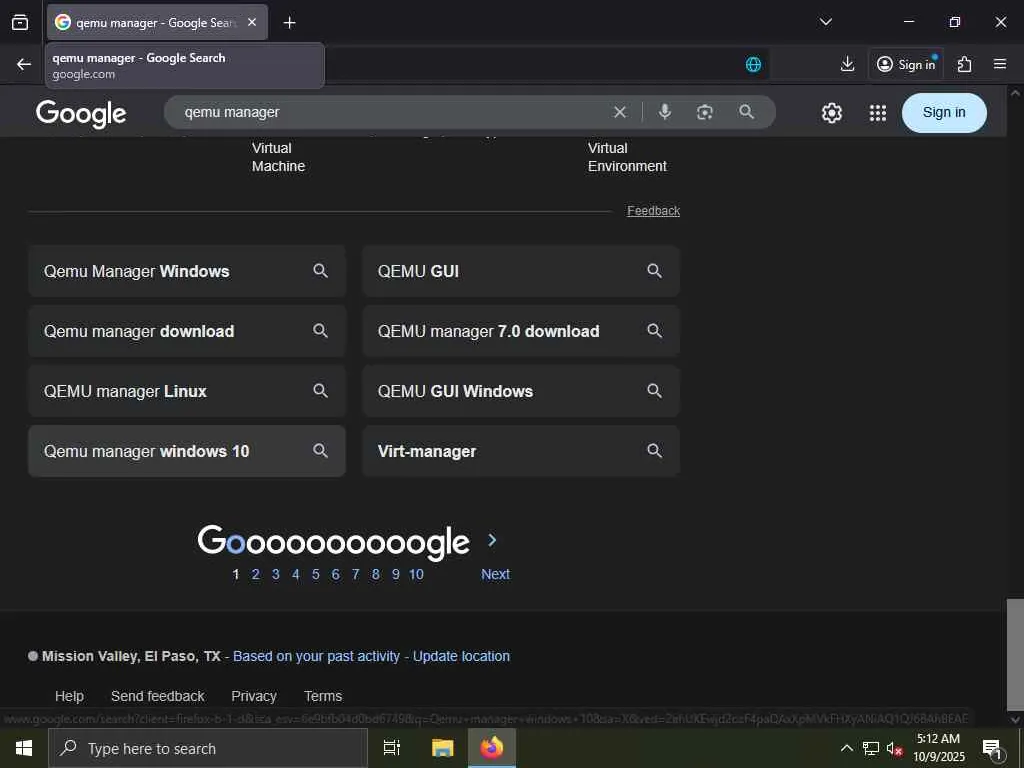This screenshot has width=1024, height=768.
Task: Open the Privacy footer link
Action: click(254, 696)
